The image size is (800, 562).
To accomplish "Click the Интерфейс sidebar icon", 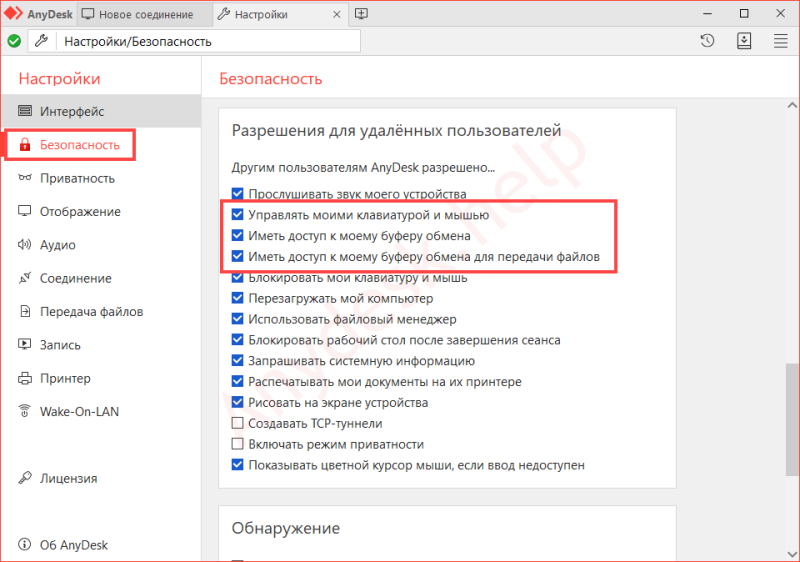I will pyautogui.click(x=24, y=111).
